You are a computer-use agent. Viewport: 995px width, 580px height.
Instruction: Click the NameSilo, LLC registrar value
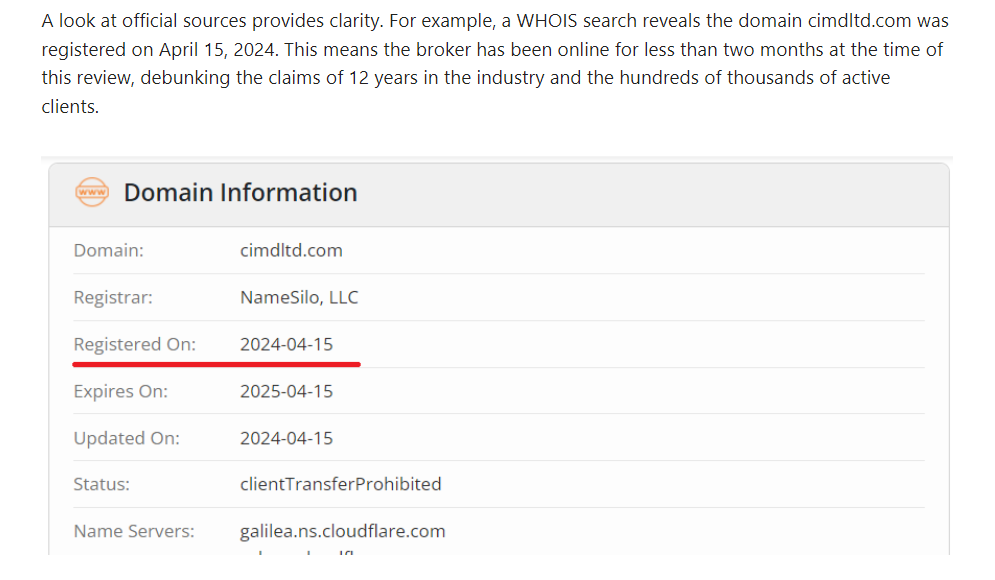299,297
